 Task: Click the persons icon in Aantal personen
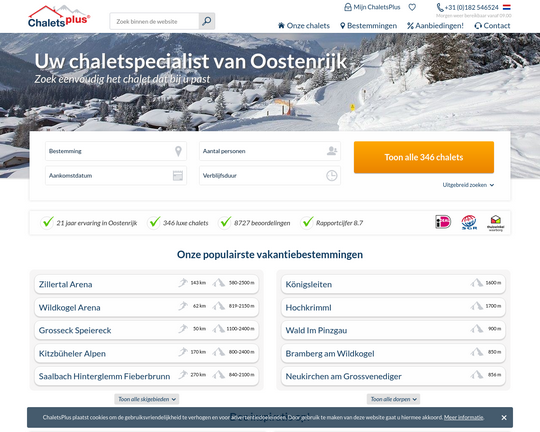332,151
